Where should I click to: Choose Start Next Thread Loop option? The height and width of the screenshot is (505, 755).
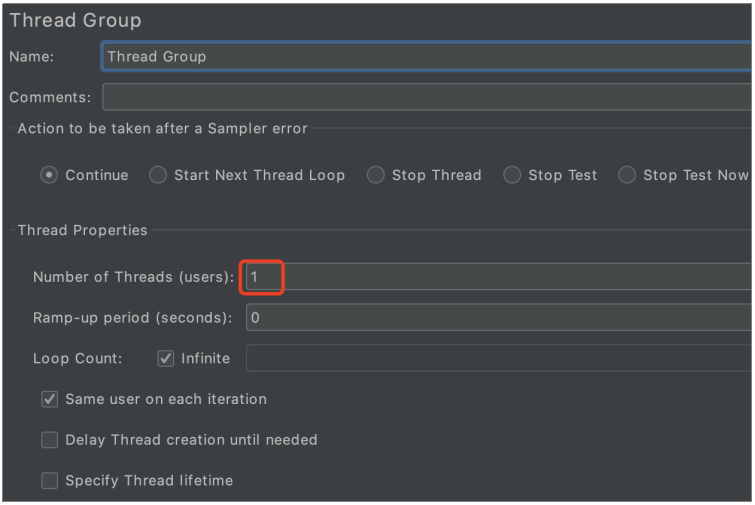158,175
